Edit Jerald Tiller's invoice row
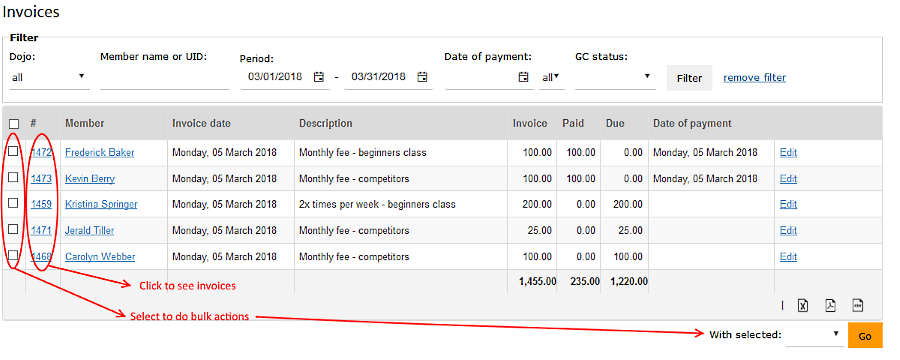 tap(788, 230)
